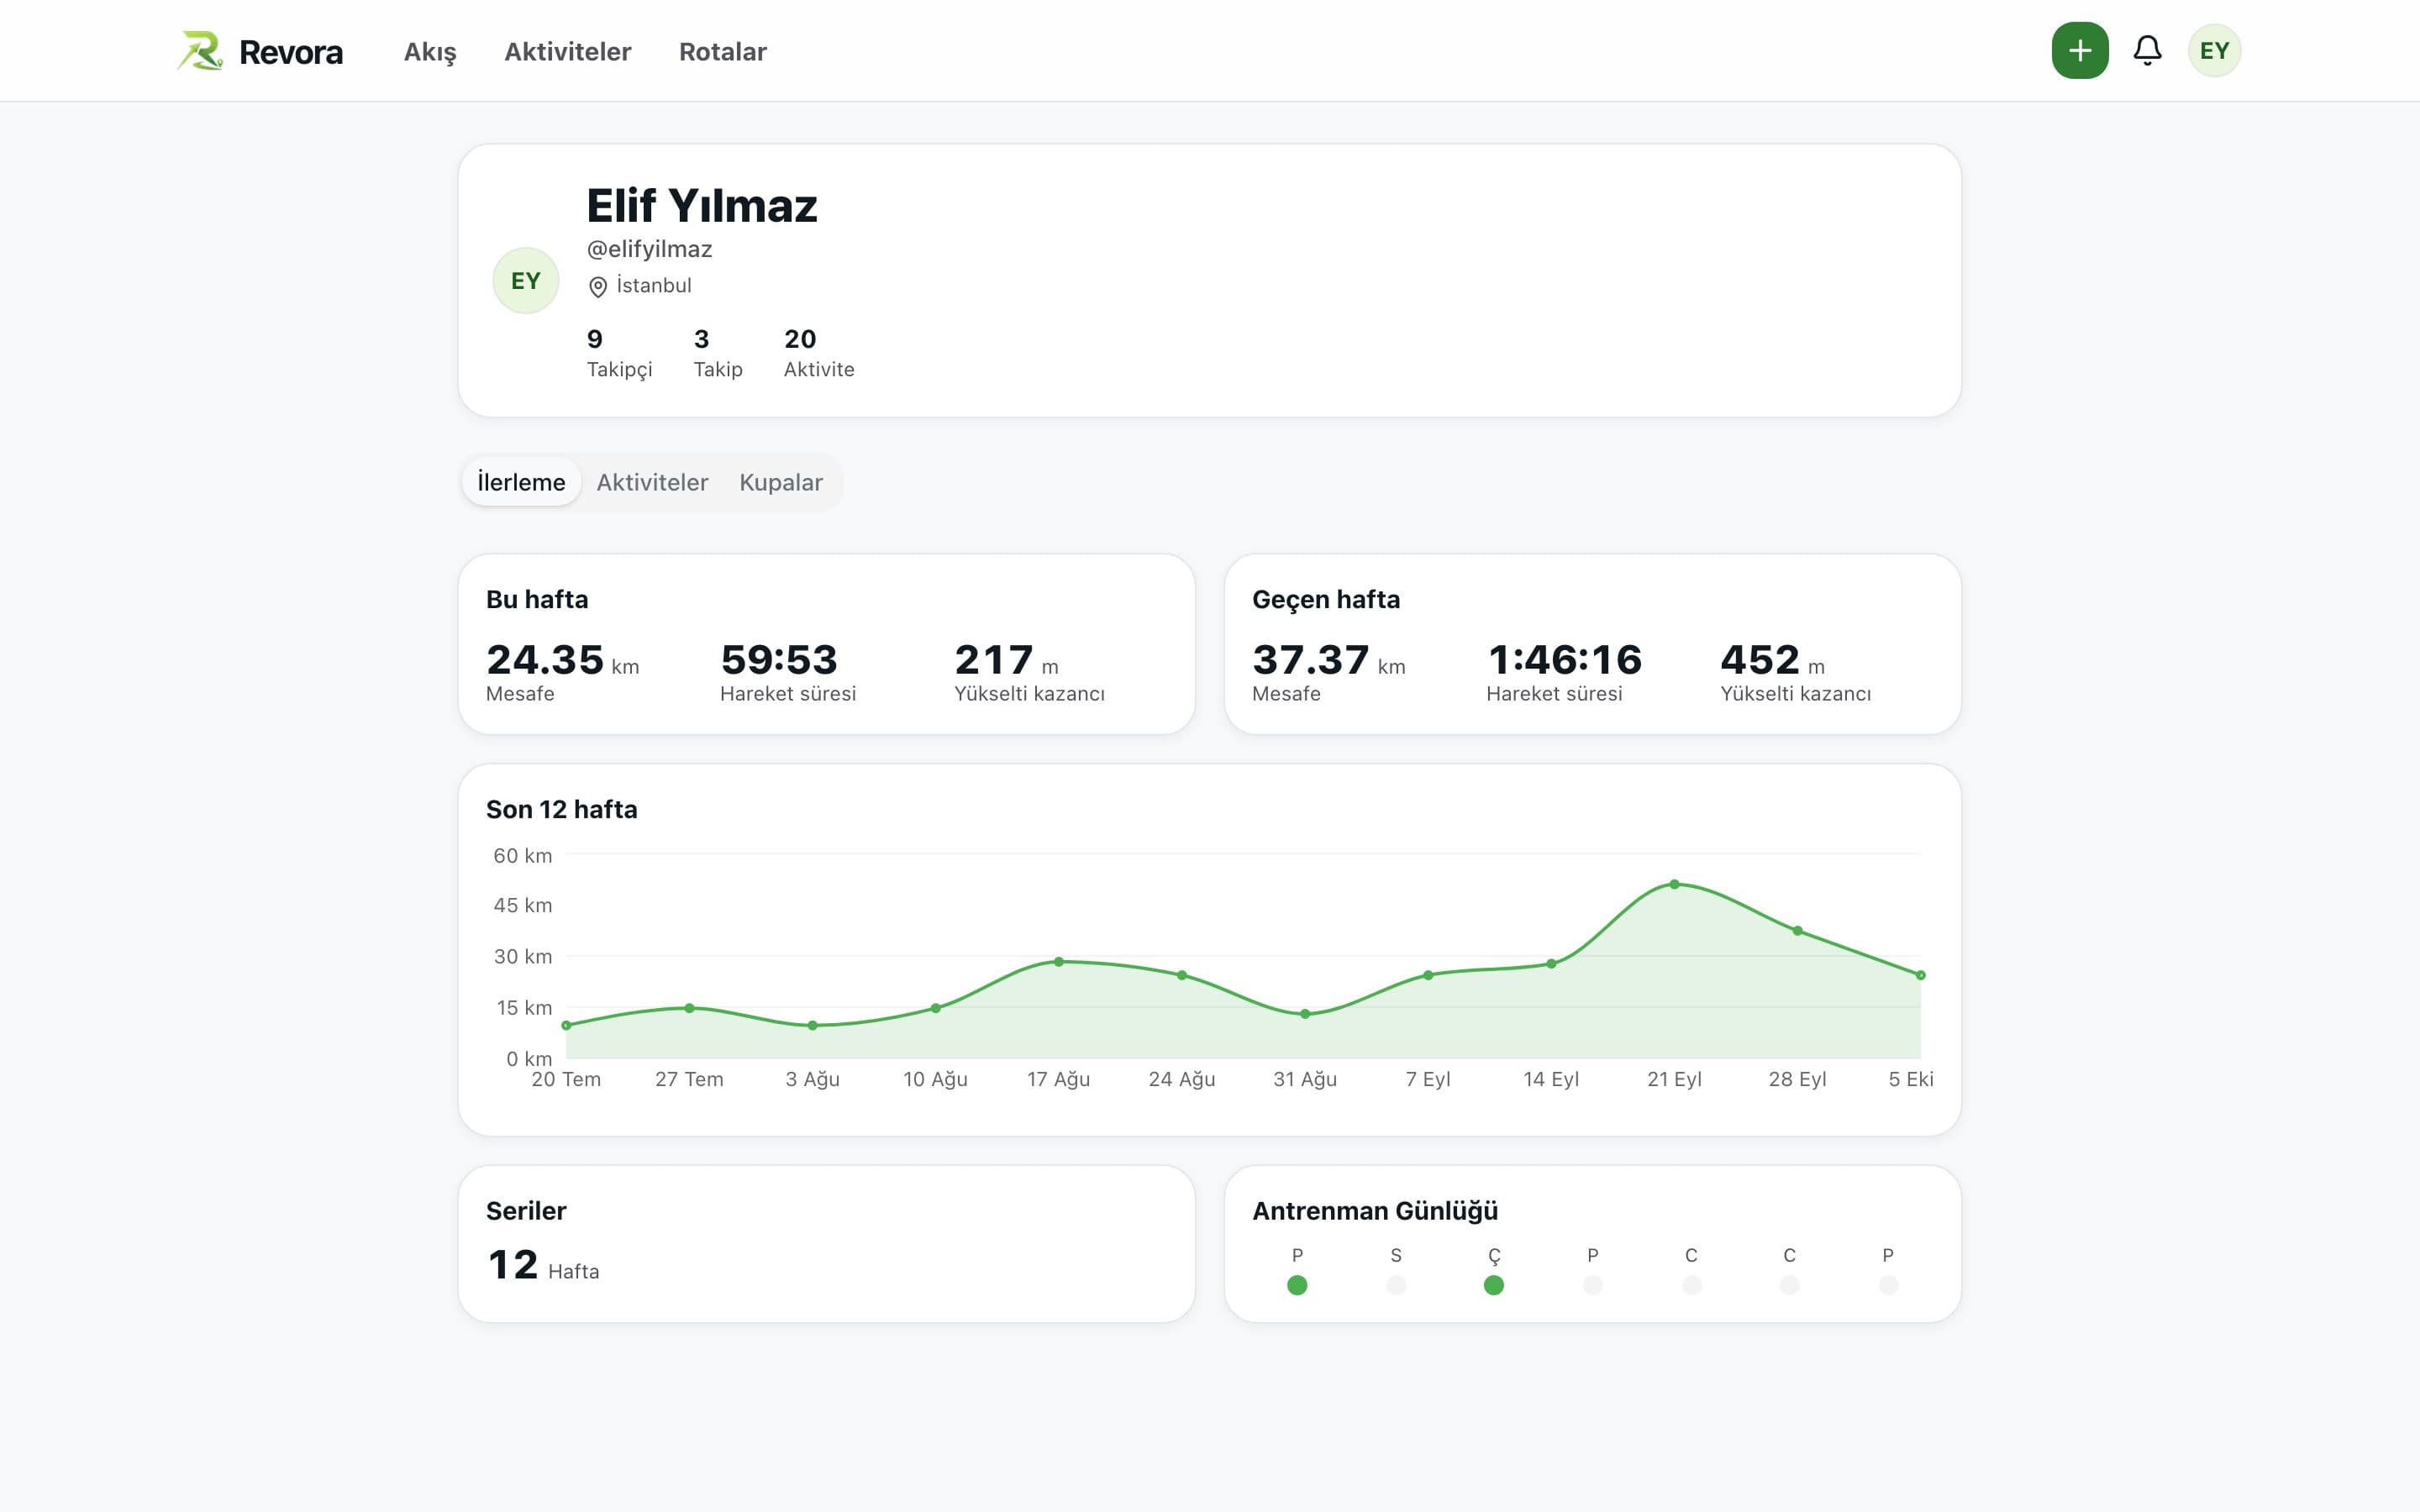Click the EY profile avatar beside Elif Yılmaz
Screen dimensions: 2420x1512
[525, 281]
